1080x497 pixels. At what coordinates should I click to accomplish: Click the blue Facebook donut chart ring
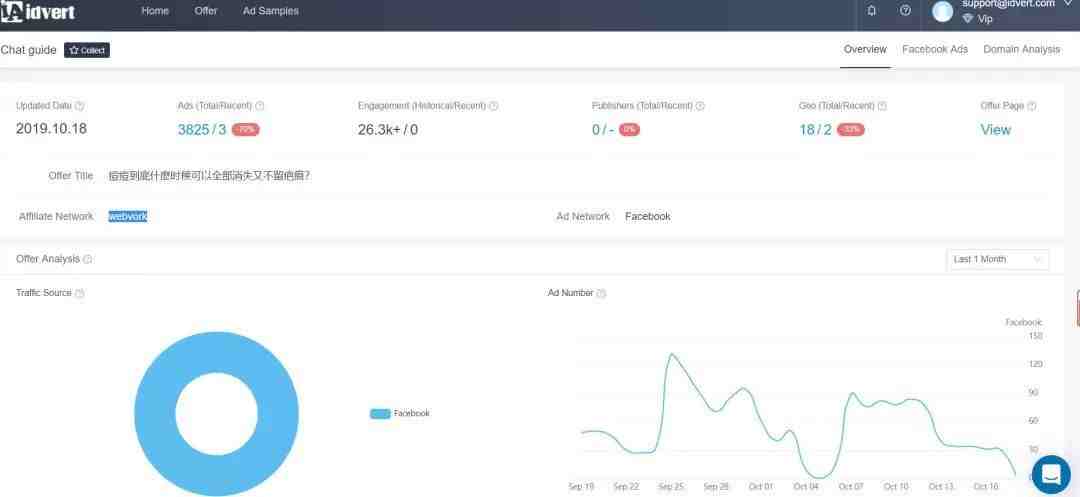pos(155,413)
